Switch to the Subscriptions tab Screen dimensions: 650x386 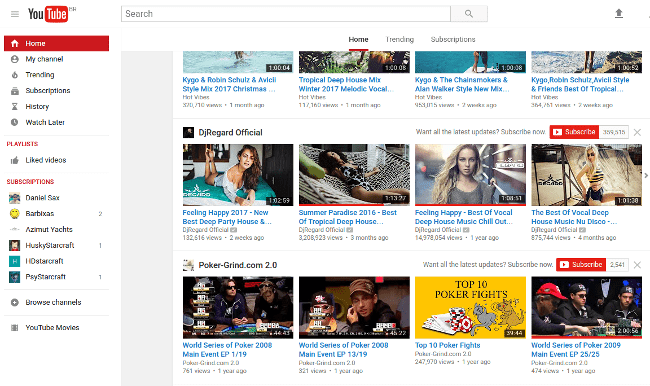pyautogui.click(x=453, y=39)
